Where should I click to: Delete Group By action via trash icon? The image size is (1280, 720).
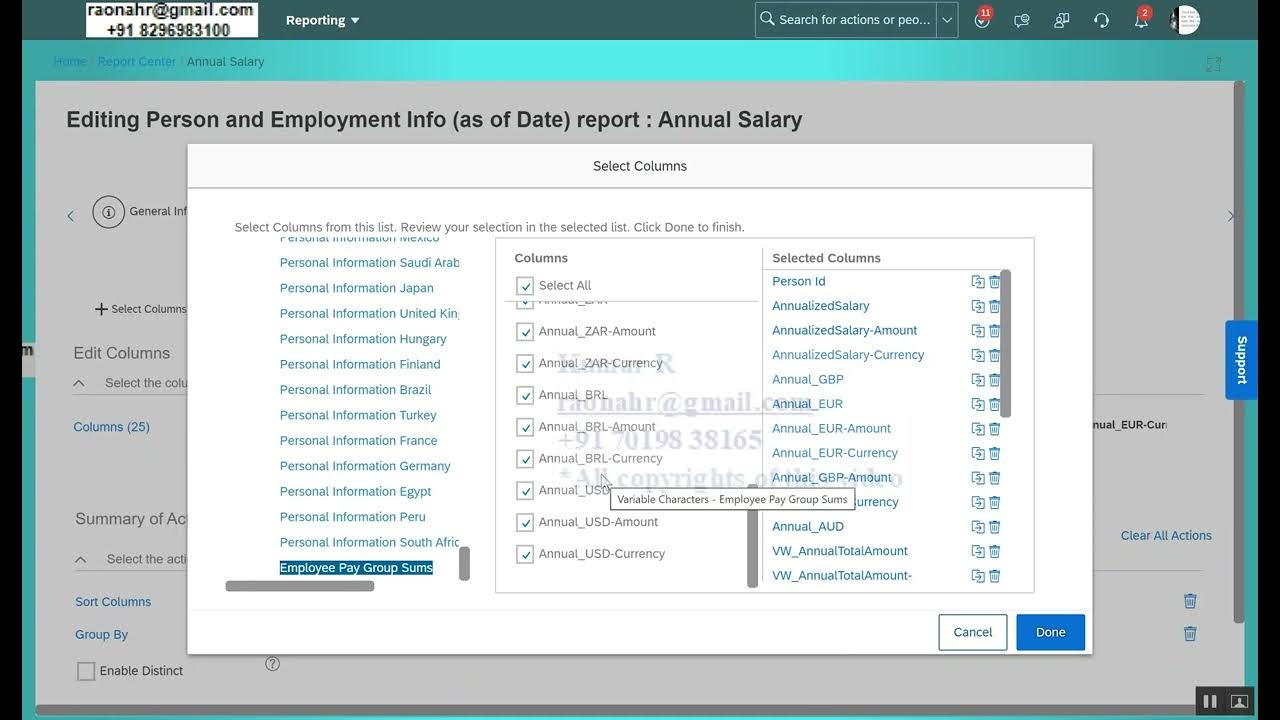[1190, 633]
